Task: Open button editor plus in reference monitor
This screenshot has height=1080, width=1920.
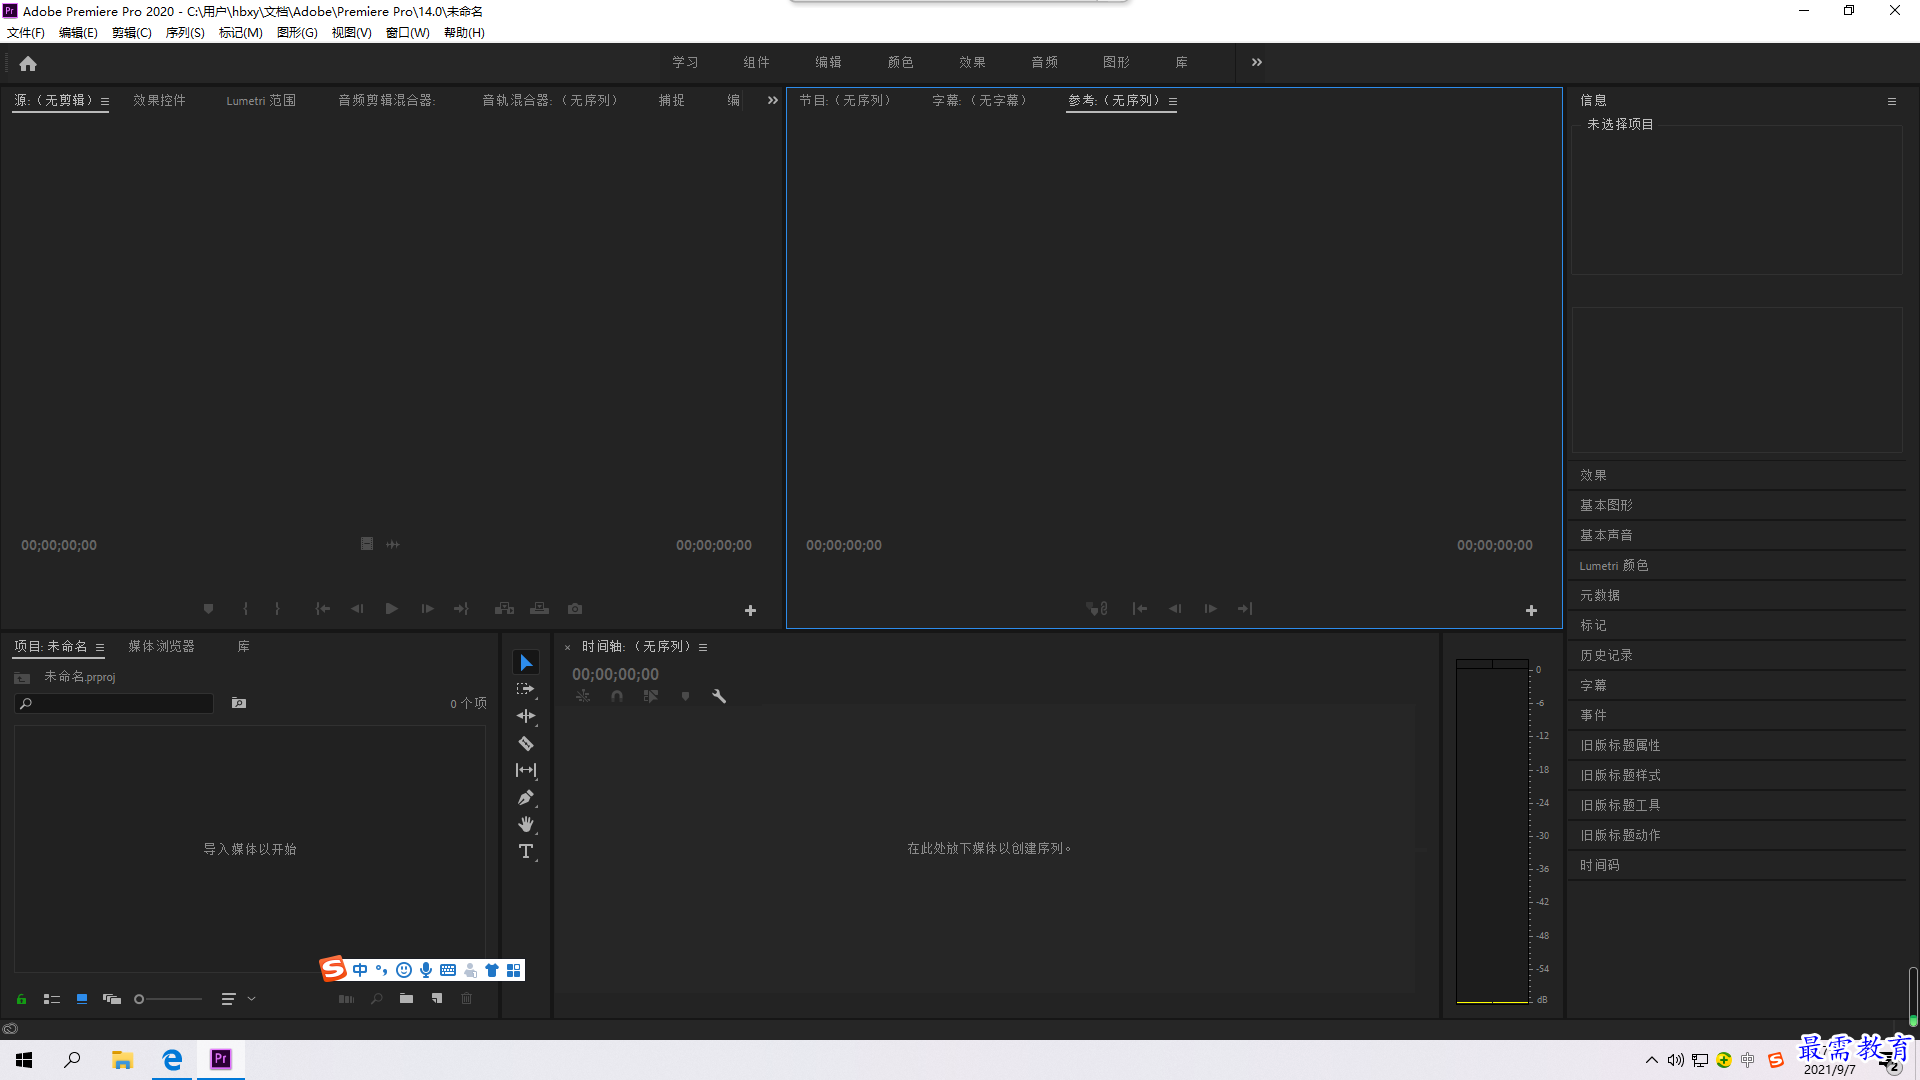Action: click(x=1531, y=610)
